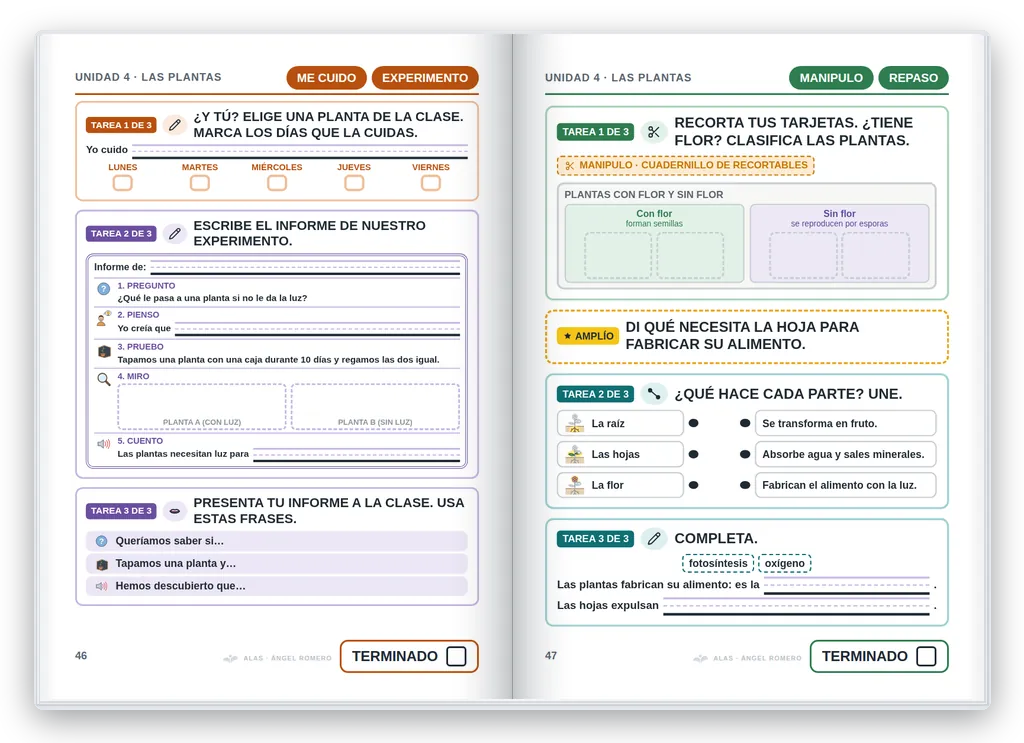Pick the word 'oxígeno' from the word bank
Viewport: 1024px width, 743px height.
coord(785,563)
